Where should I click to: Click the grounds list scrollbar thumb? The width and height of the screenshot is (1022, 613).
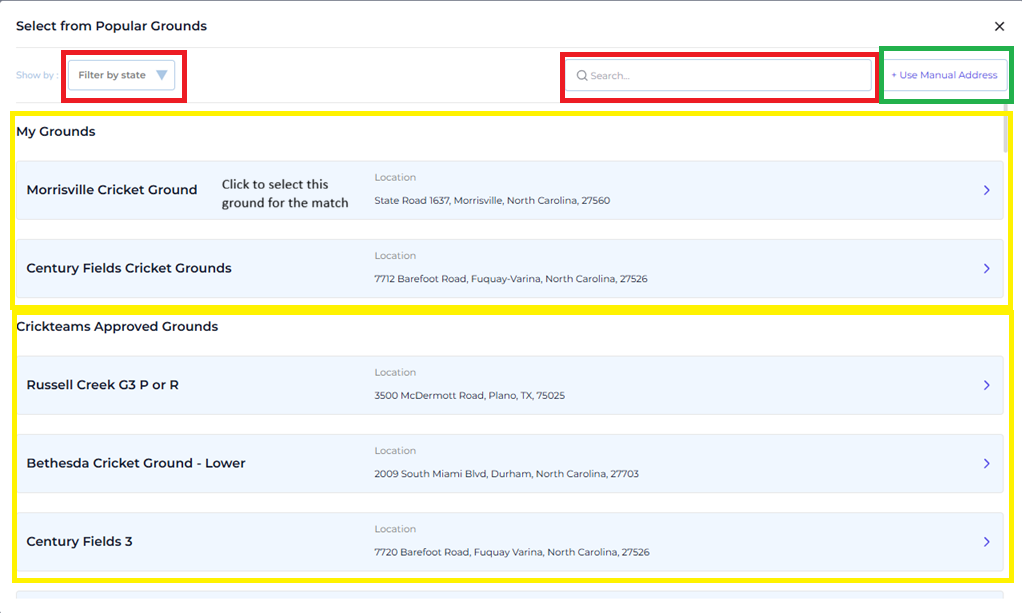[x=1005, y=128]
